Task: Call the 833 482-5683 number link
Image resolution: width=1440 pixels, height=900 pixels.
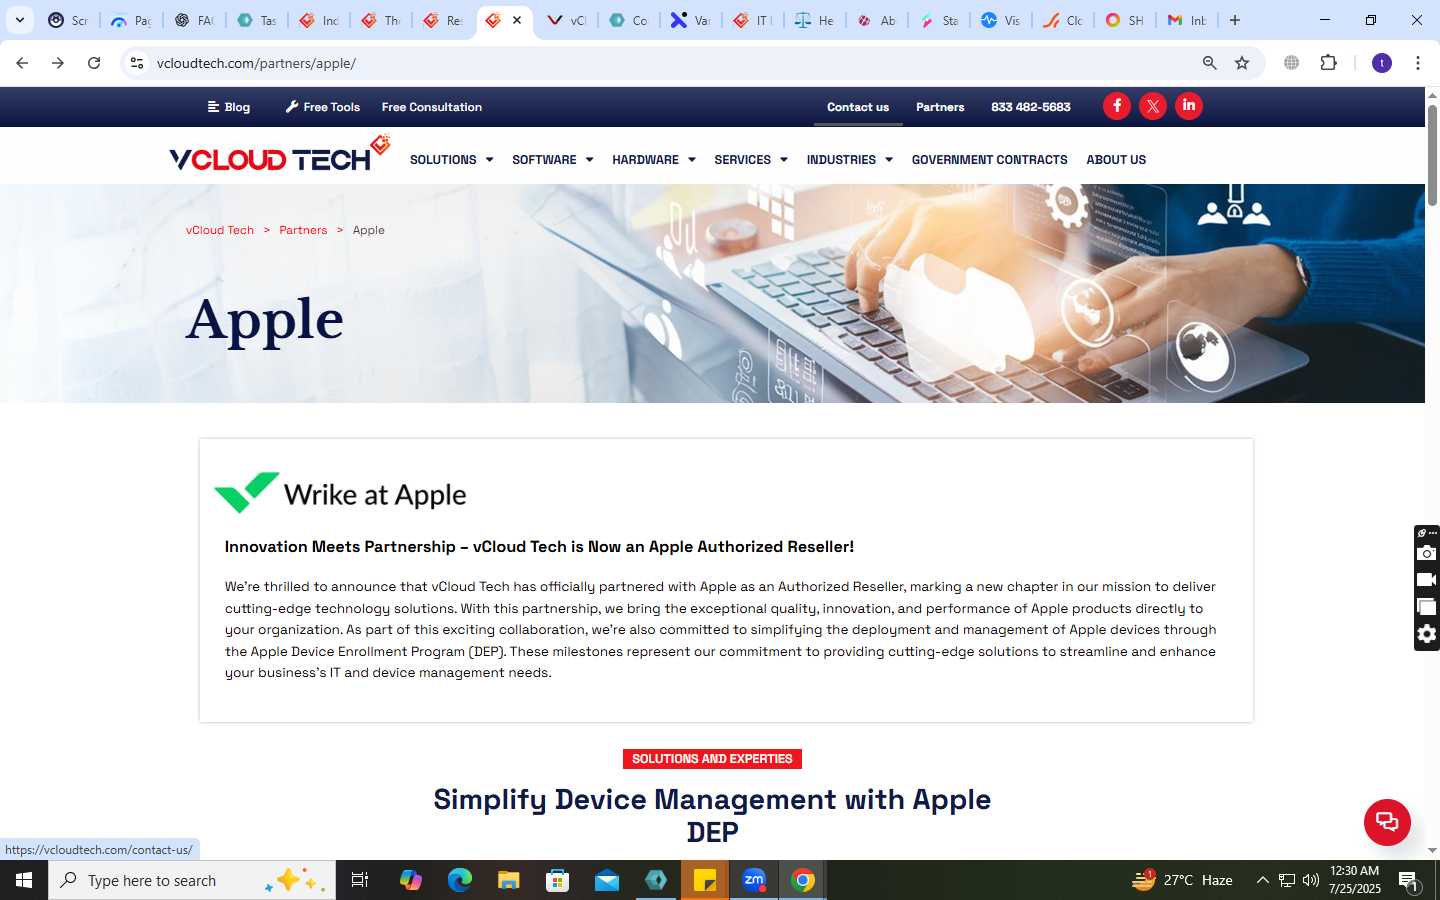Action: pos(1030,107)
